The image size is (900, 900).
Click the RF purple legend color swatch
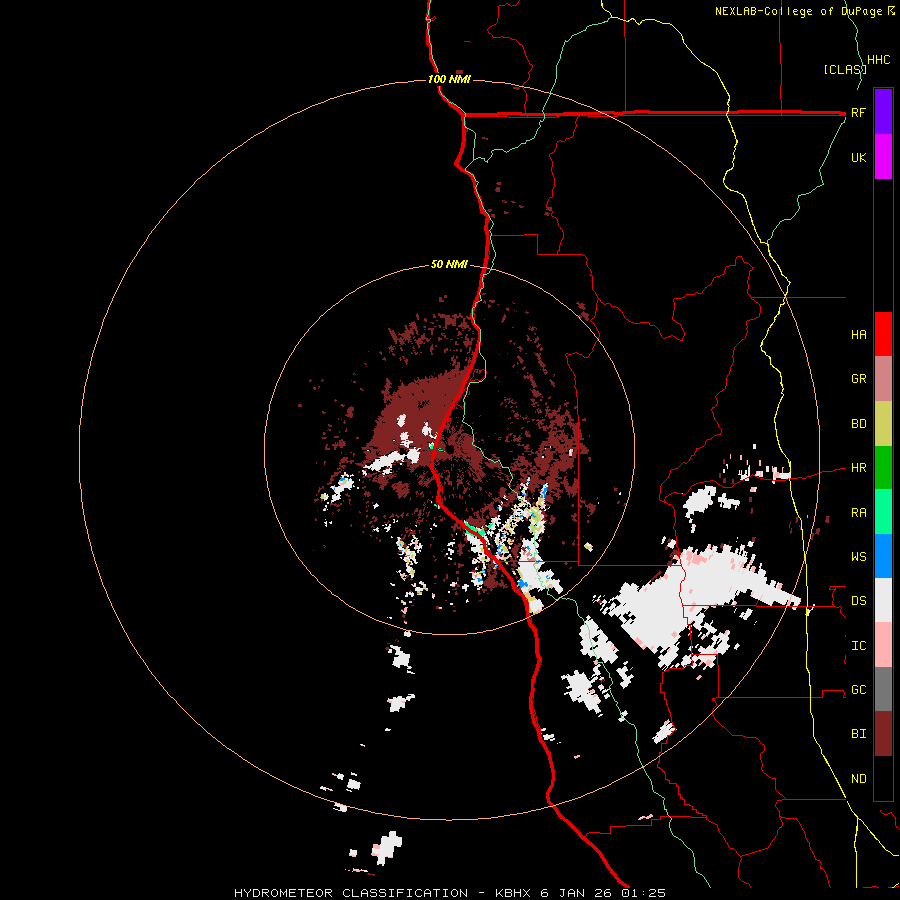(x=883, y=111)
